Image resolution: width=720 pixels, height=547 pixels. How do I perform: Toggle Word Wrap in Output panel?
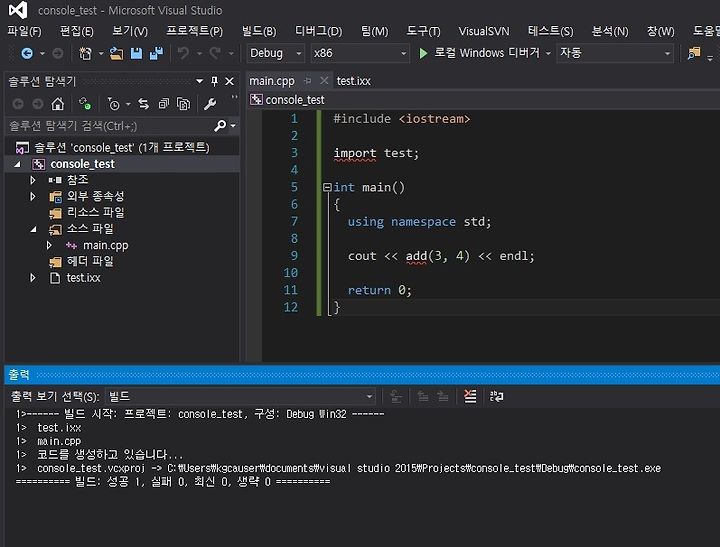(496, 396)
